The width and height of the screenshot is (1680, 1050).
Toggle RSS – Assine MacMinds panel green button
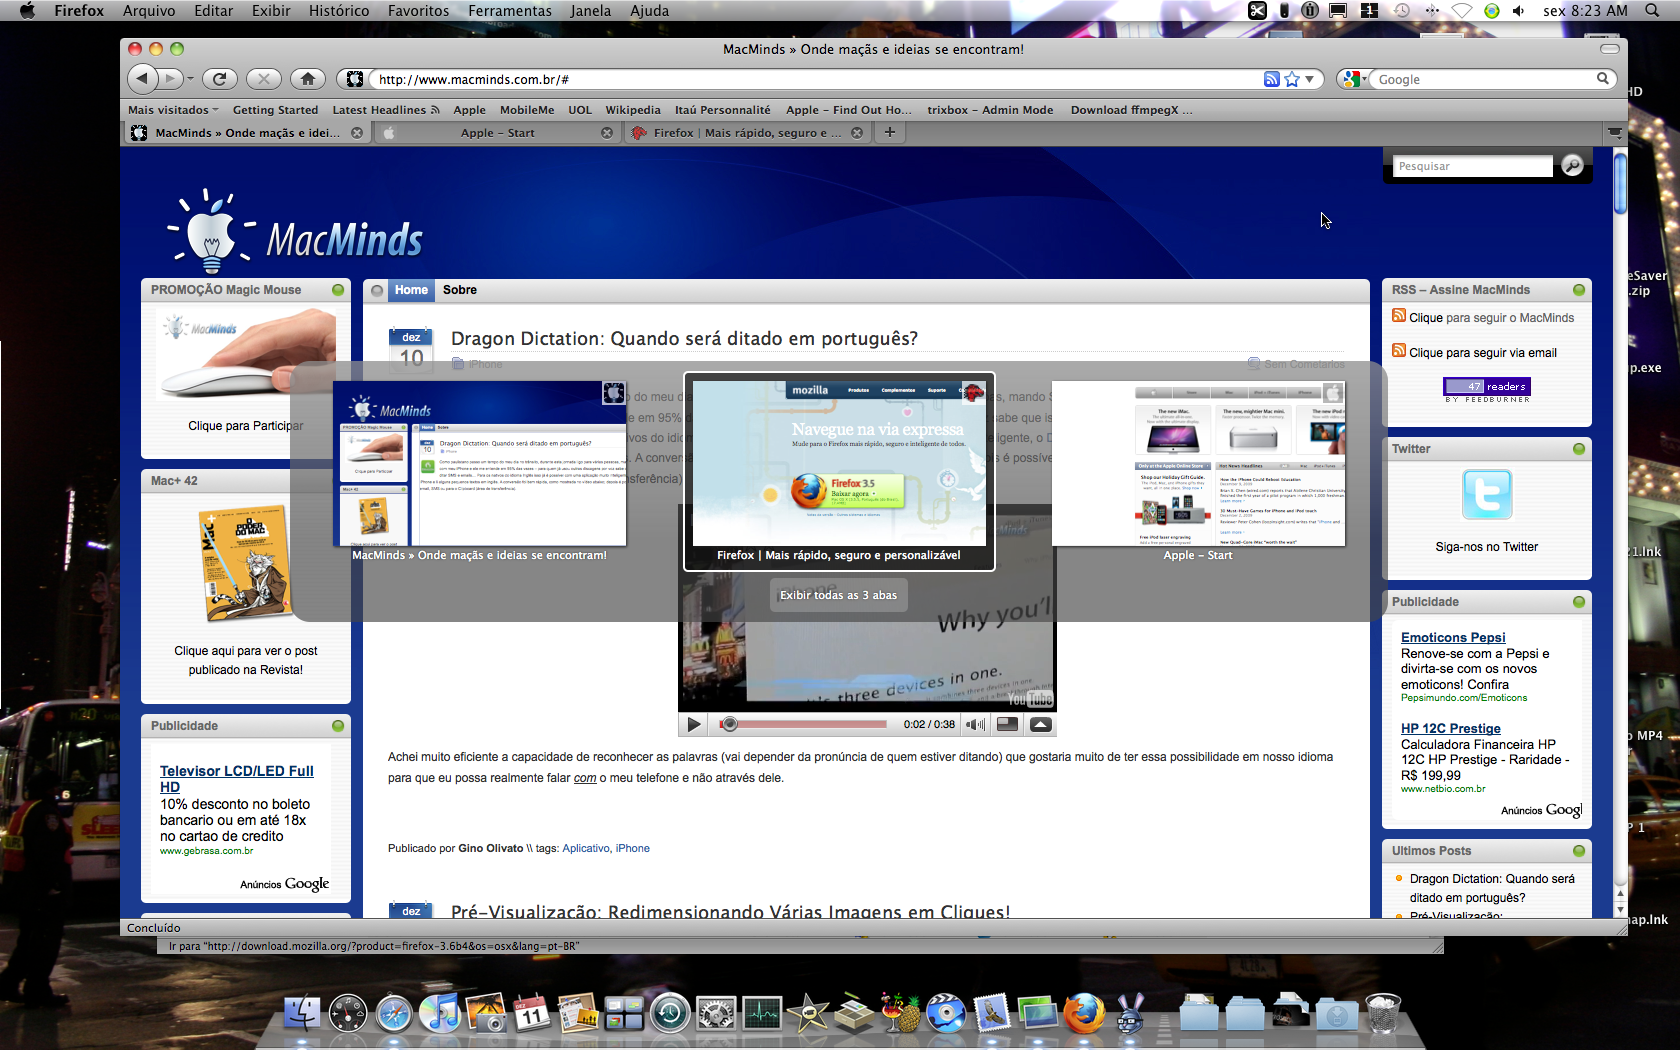[1579, 290]
